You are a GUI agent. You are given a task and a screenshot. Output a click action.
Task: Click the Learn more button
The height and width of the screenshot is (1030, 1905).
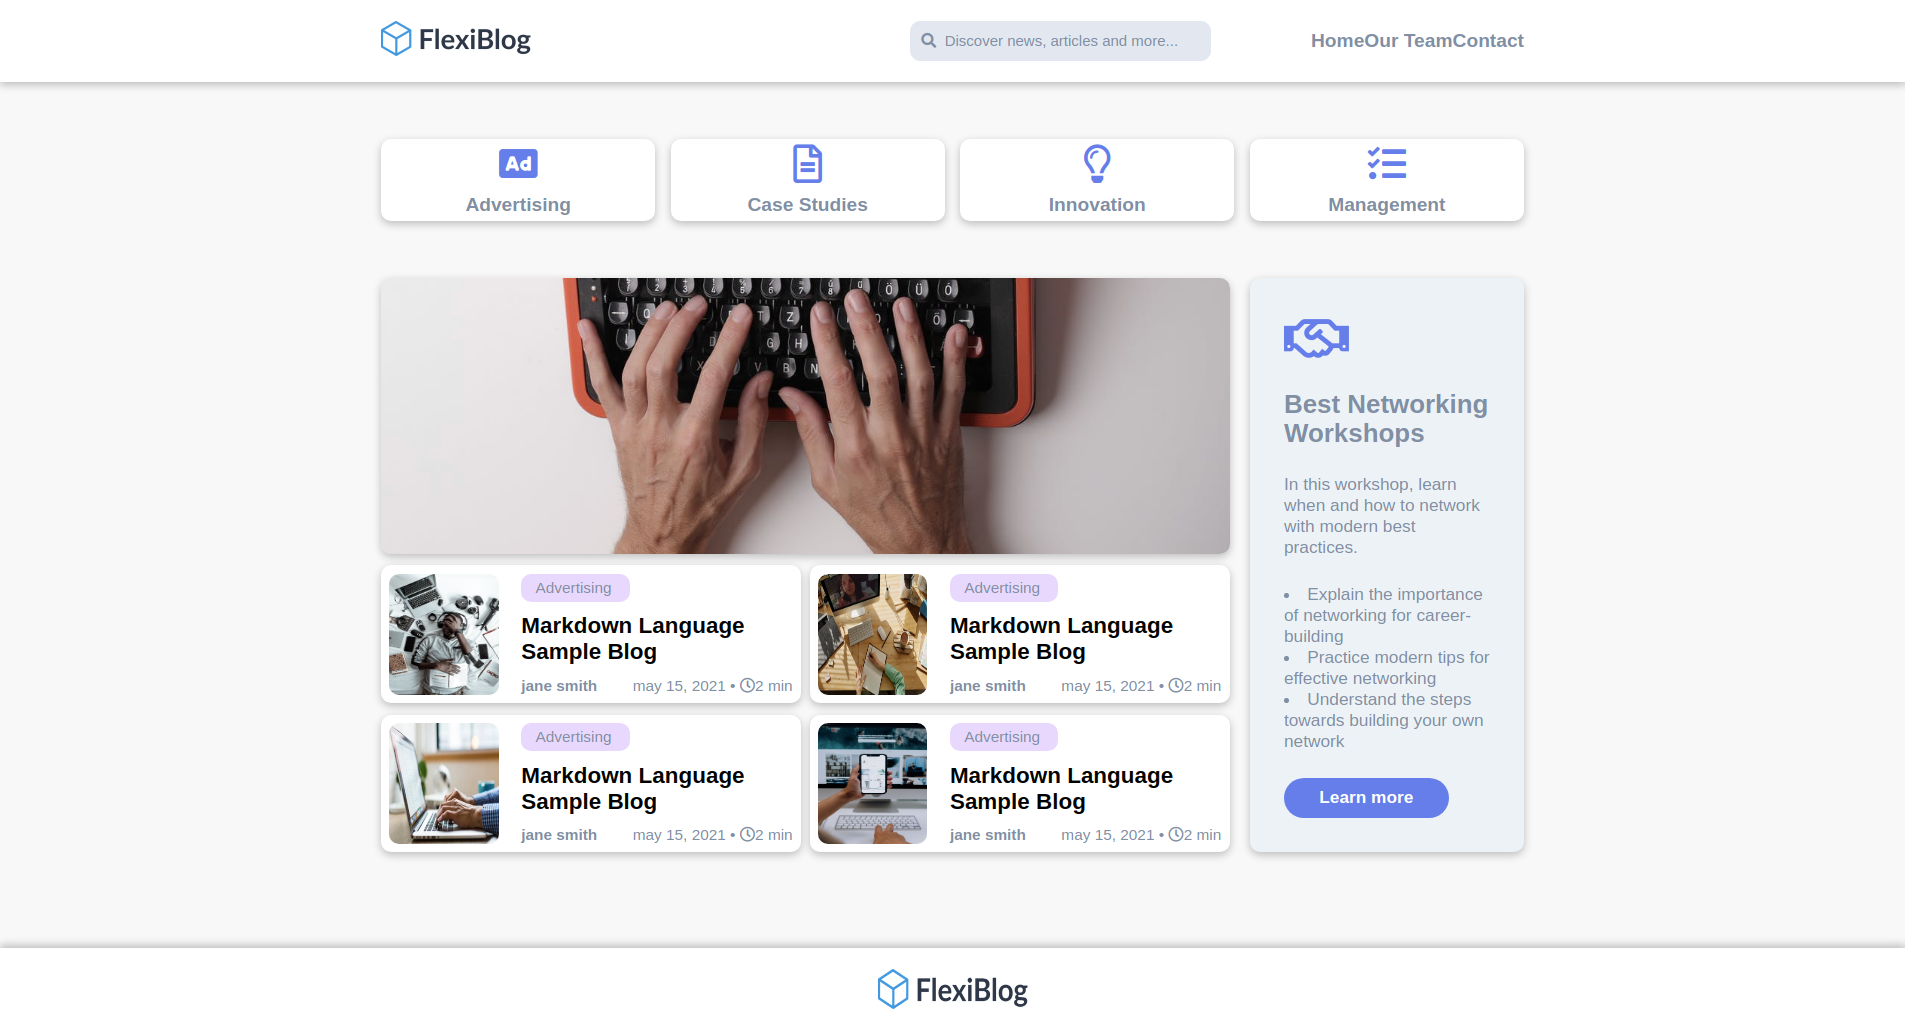coord(1366,798)
